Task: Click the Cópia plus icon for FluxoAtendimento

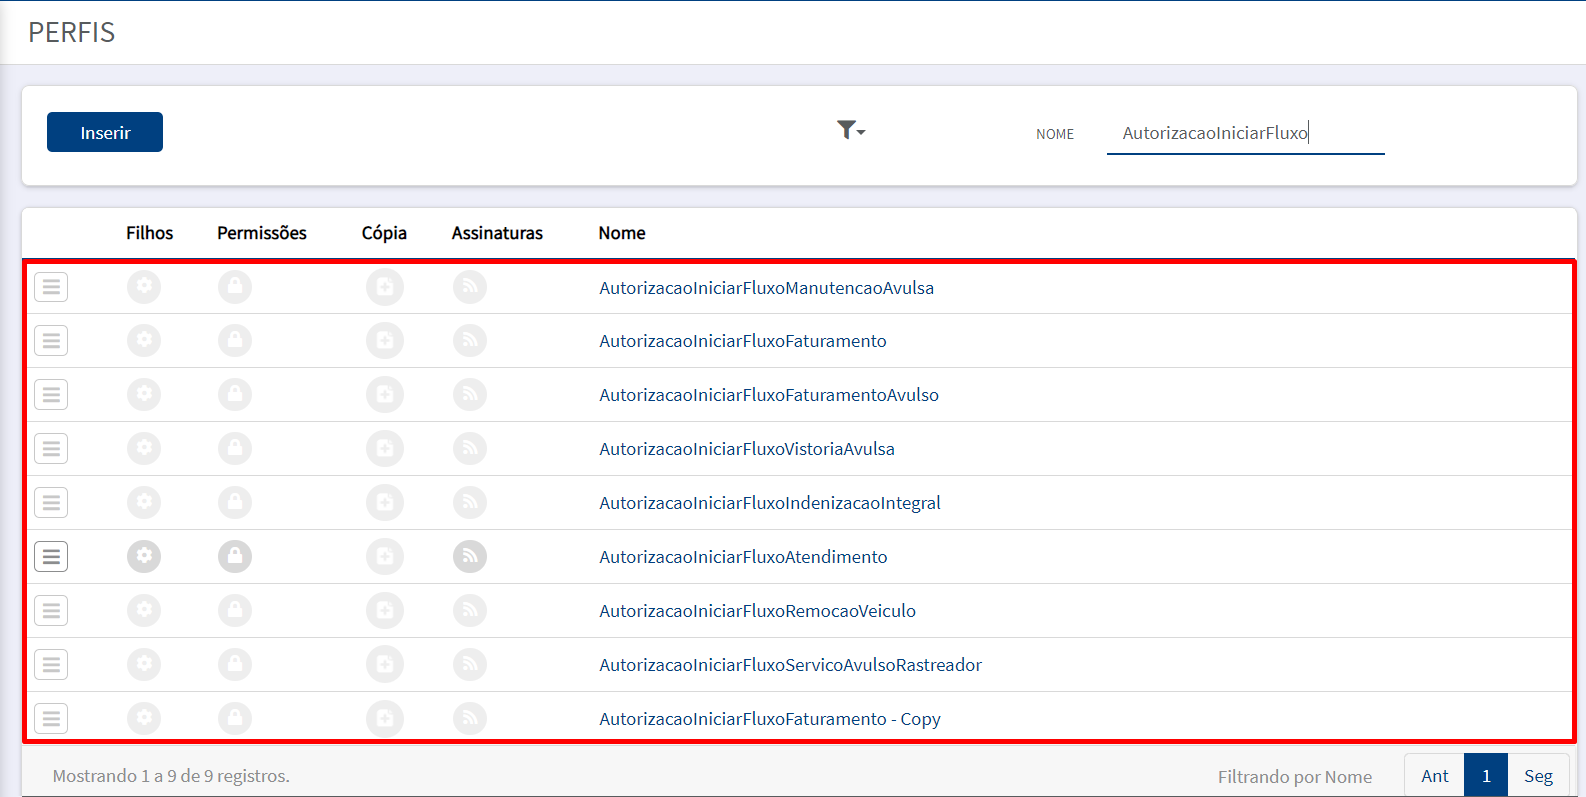Action: click(385, 557)
